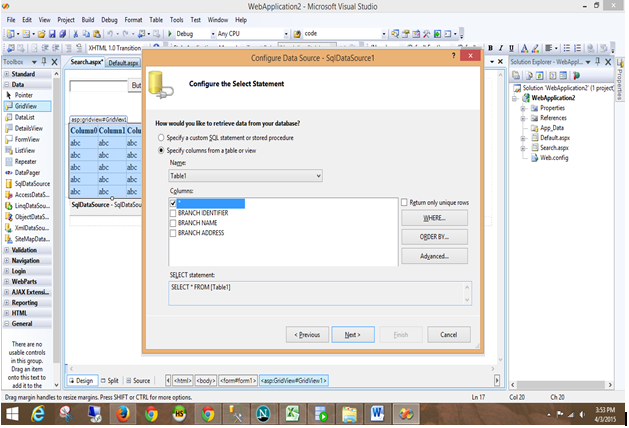Click the Solution Explorer horizontal scrollbar
Screen dimensions: 629x428
[x=561, y=385]
